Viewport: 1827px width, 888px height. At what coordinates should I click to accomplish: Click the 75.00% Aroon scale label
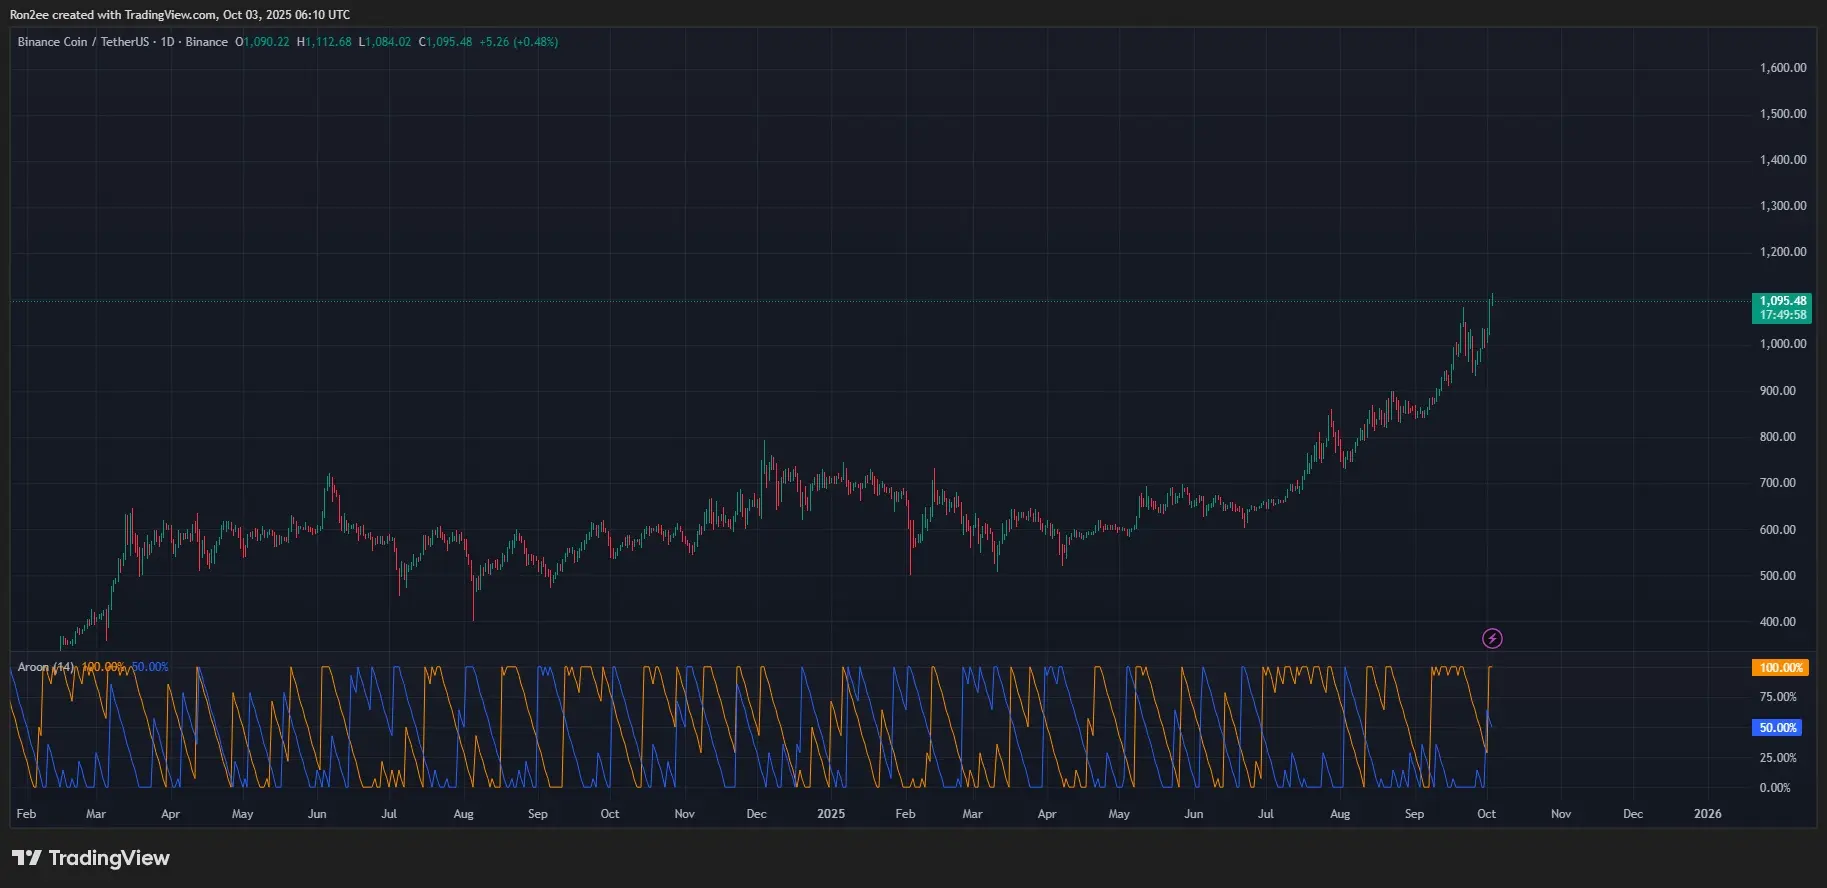[x=1777, y=697]
